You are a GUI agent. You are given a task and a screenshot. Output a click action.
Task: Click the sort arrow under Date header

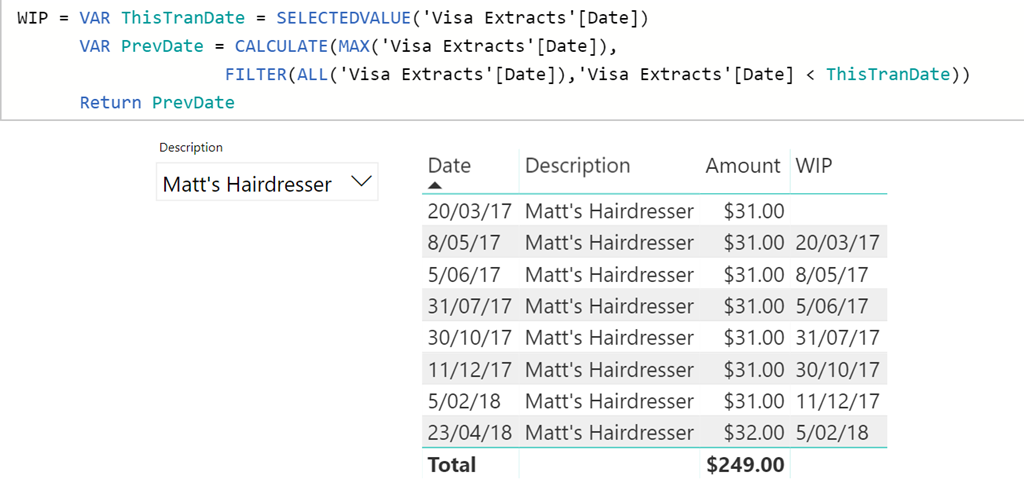coord(435,185)
